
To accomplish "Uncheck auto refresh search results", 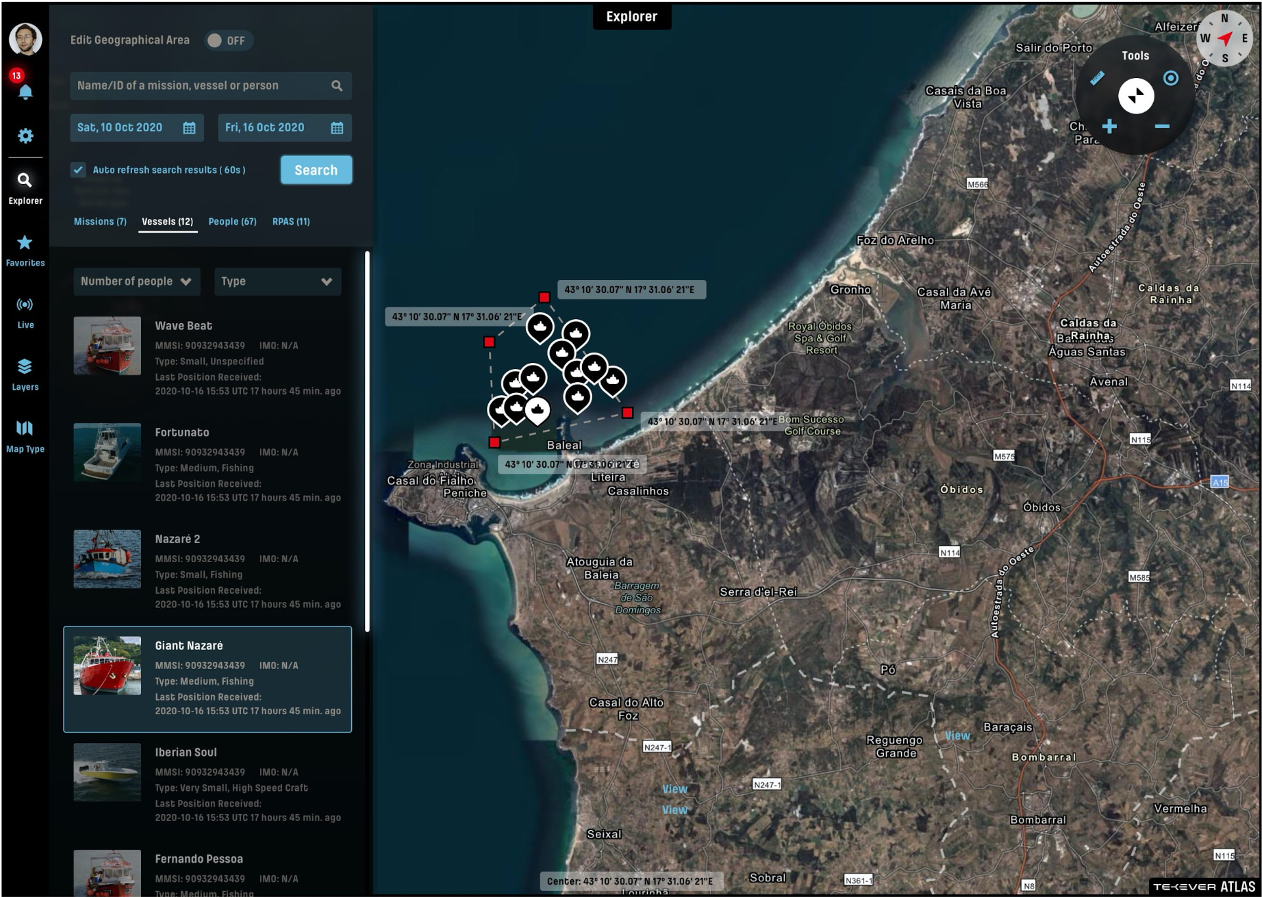I will tap(78, 169).
